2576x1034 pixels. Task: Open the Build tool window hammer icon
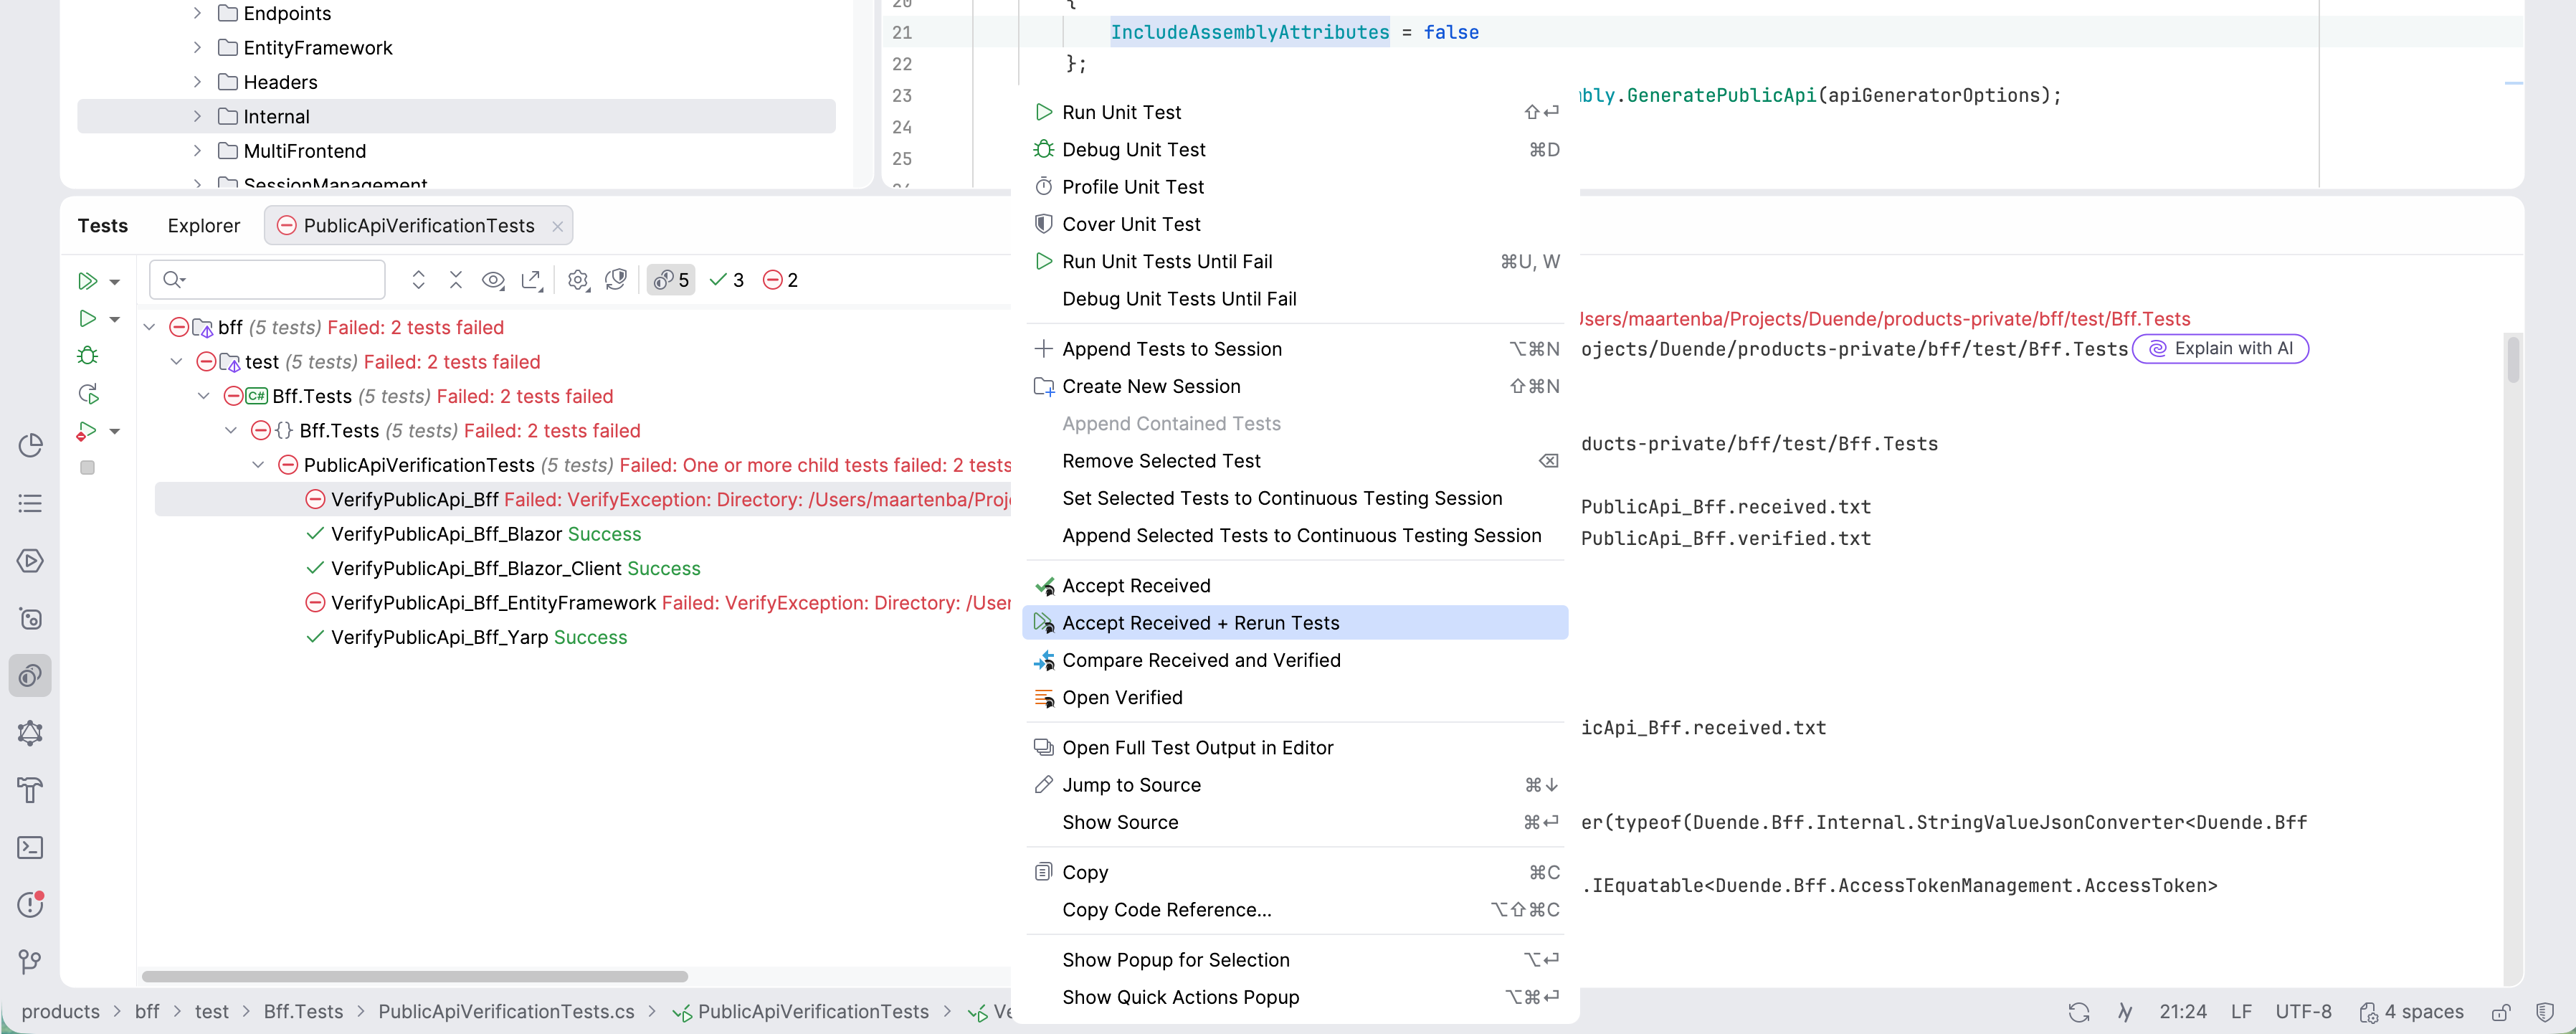pos(30,790)
